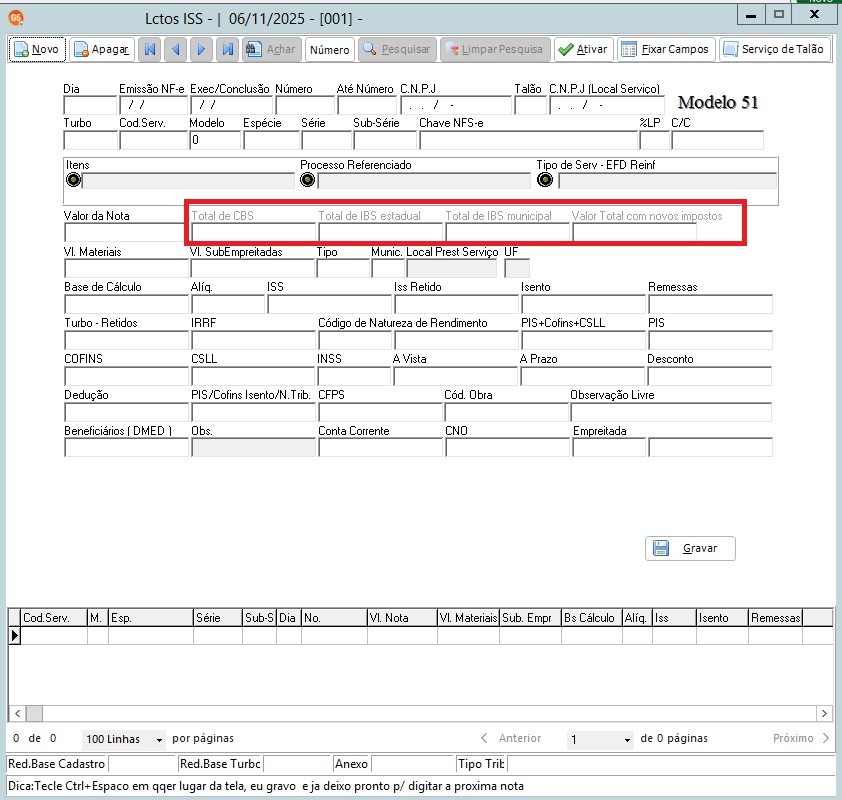
Task: Focus the Anexo status field
Action: point(412,763)
